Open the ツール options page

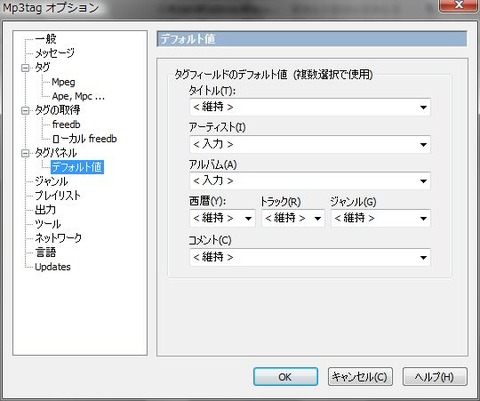coord(48,224)
